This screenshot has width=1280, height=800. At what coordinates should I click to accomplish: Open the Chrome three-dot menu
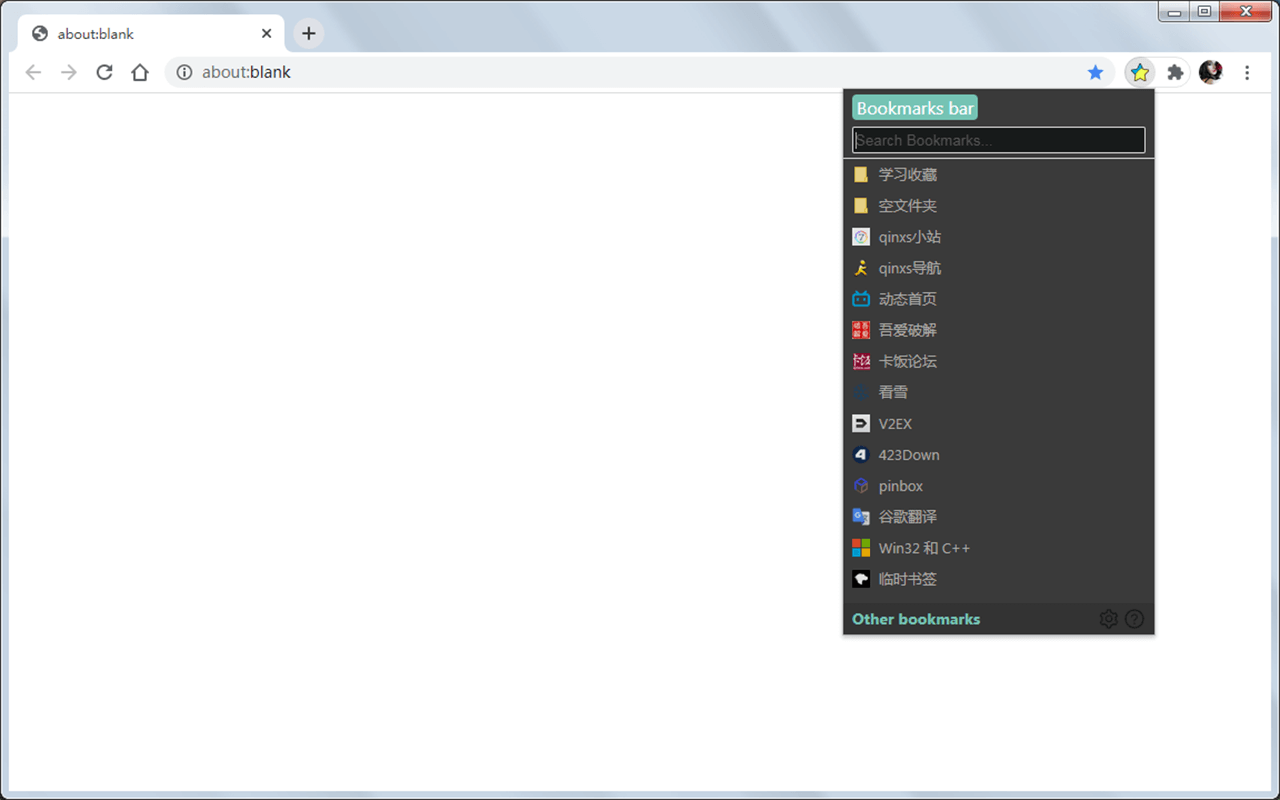pos(1247,72)
